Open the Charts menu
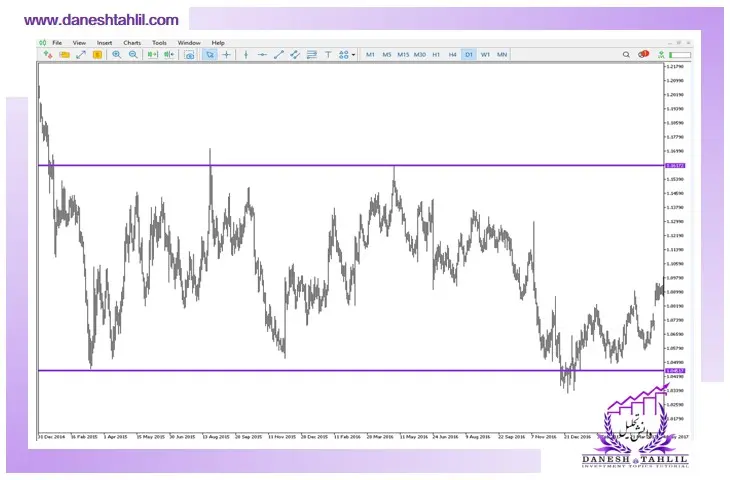Screen dimensions: 730x480 click(x=132, y=43)
